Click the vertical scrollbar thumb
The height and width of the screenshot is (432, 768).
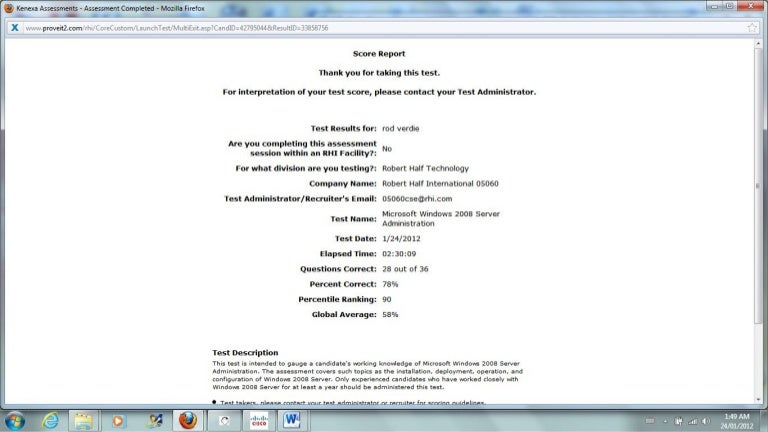758,186
